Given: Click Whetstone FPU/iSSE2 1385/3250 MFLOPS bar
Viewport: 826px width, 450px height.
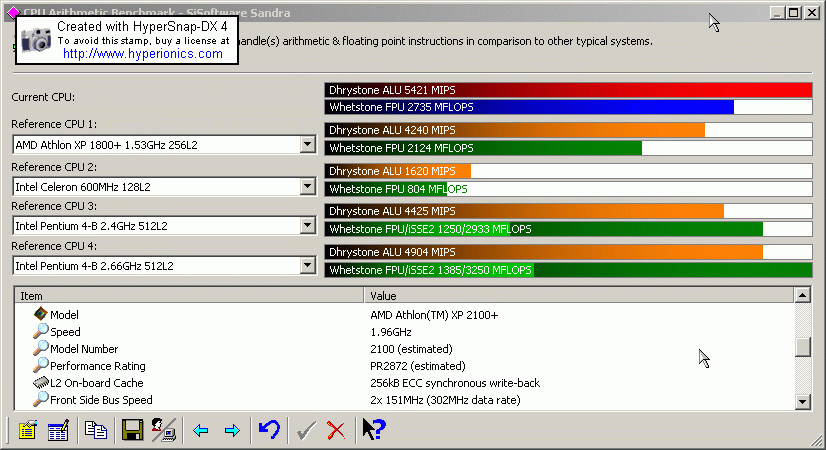Looking at the screenshot, I should pyautogui.click(x=568, y=270).
